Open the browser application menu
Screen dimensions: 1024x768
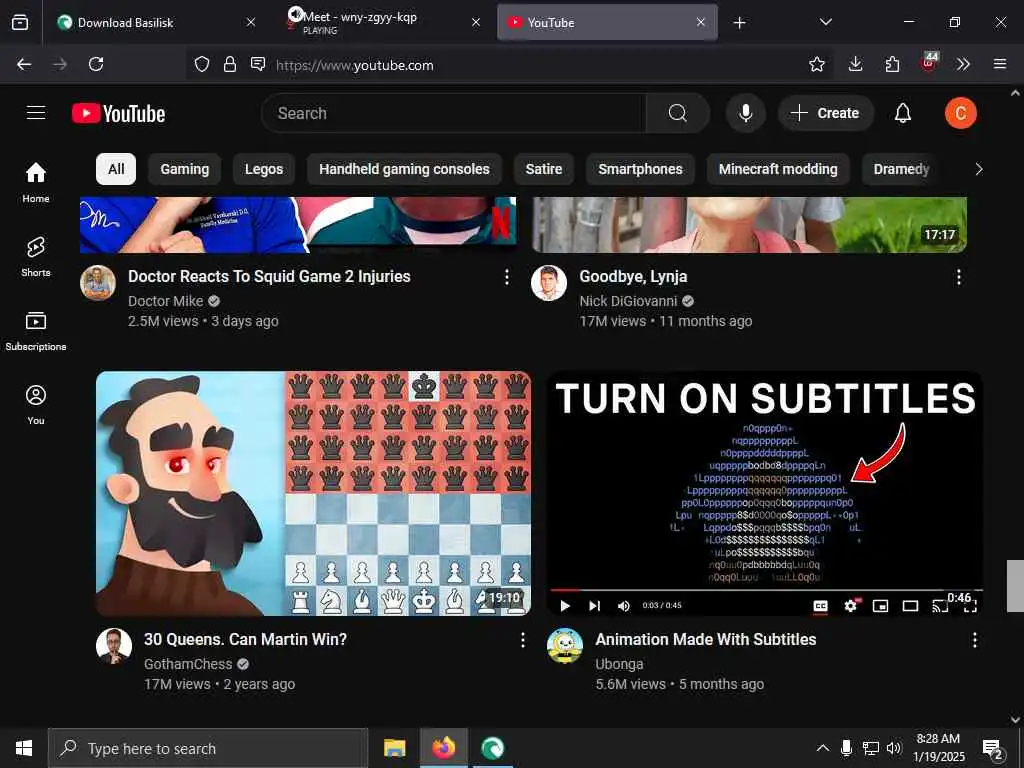[999, 64]
